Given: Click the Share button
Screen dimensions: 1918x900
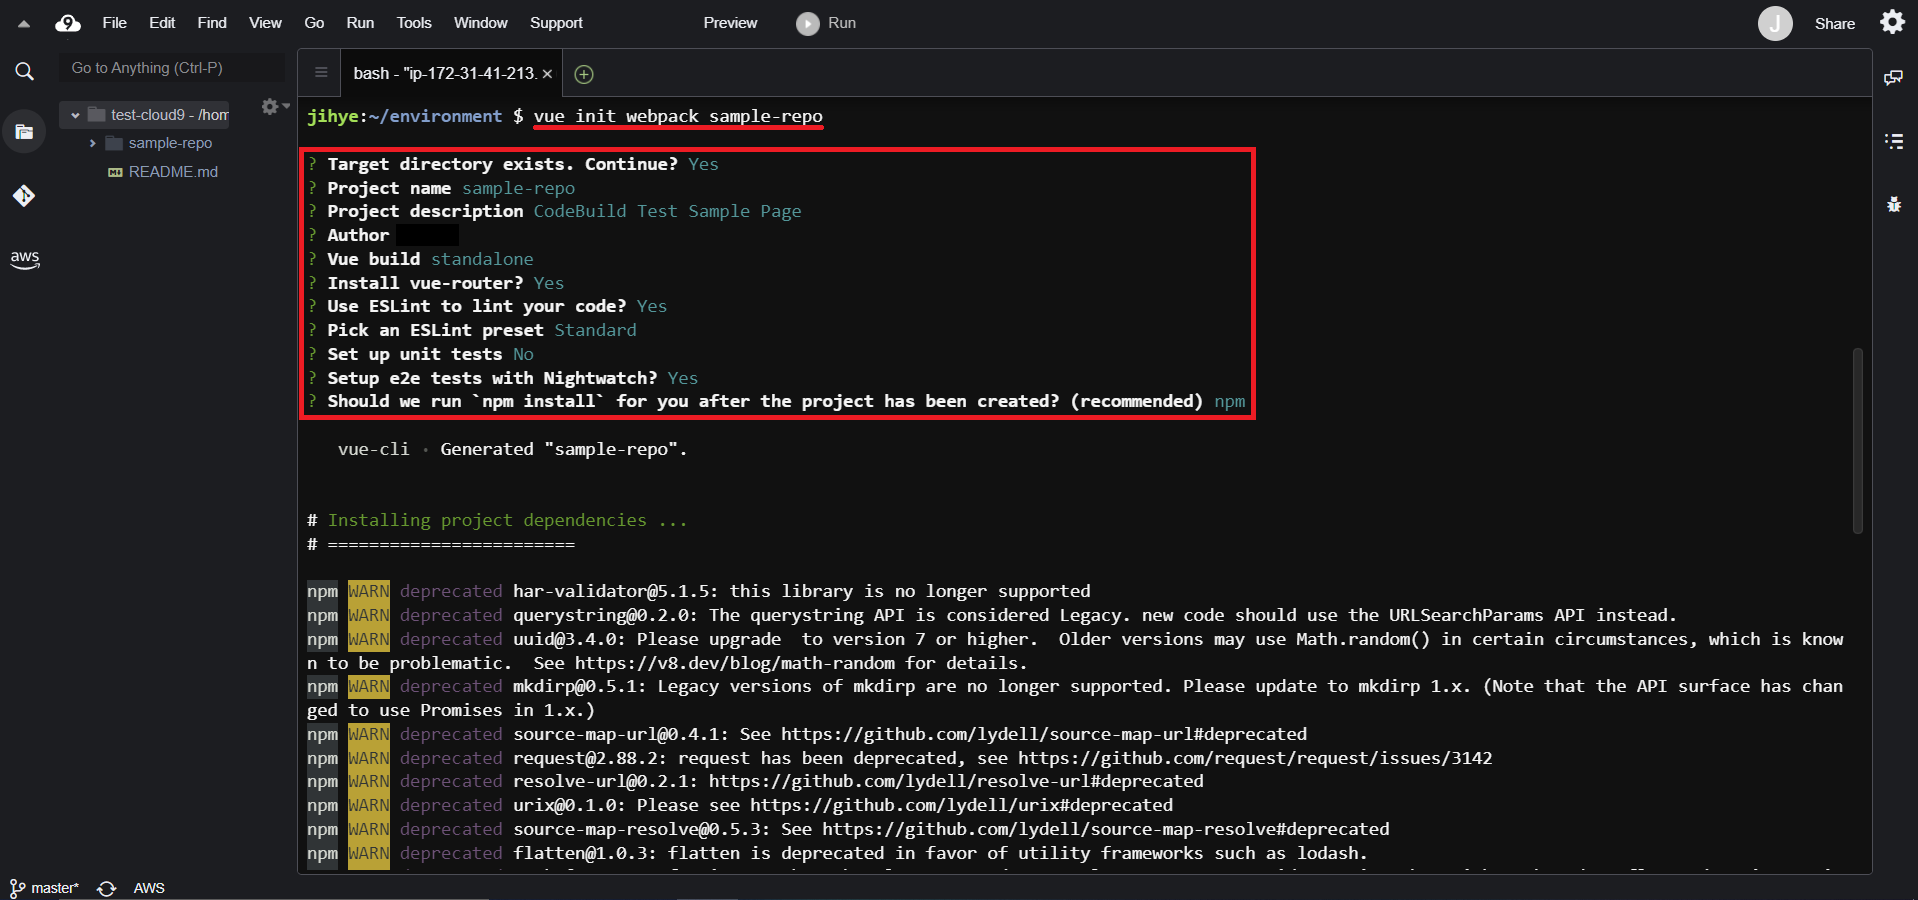Looking at the screenshot, I should click(x=1835, y=23).
